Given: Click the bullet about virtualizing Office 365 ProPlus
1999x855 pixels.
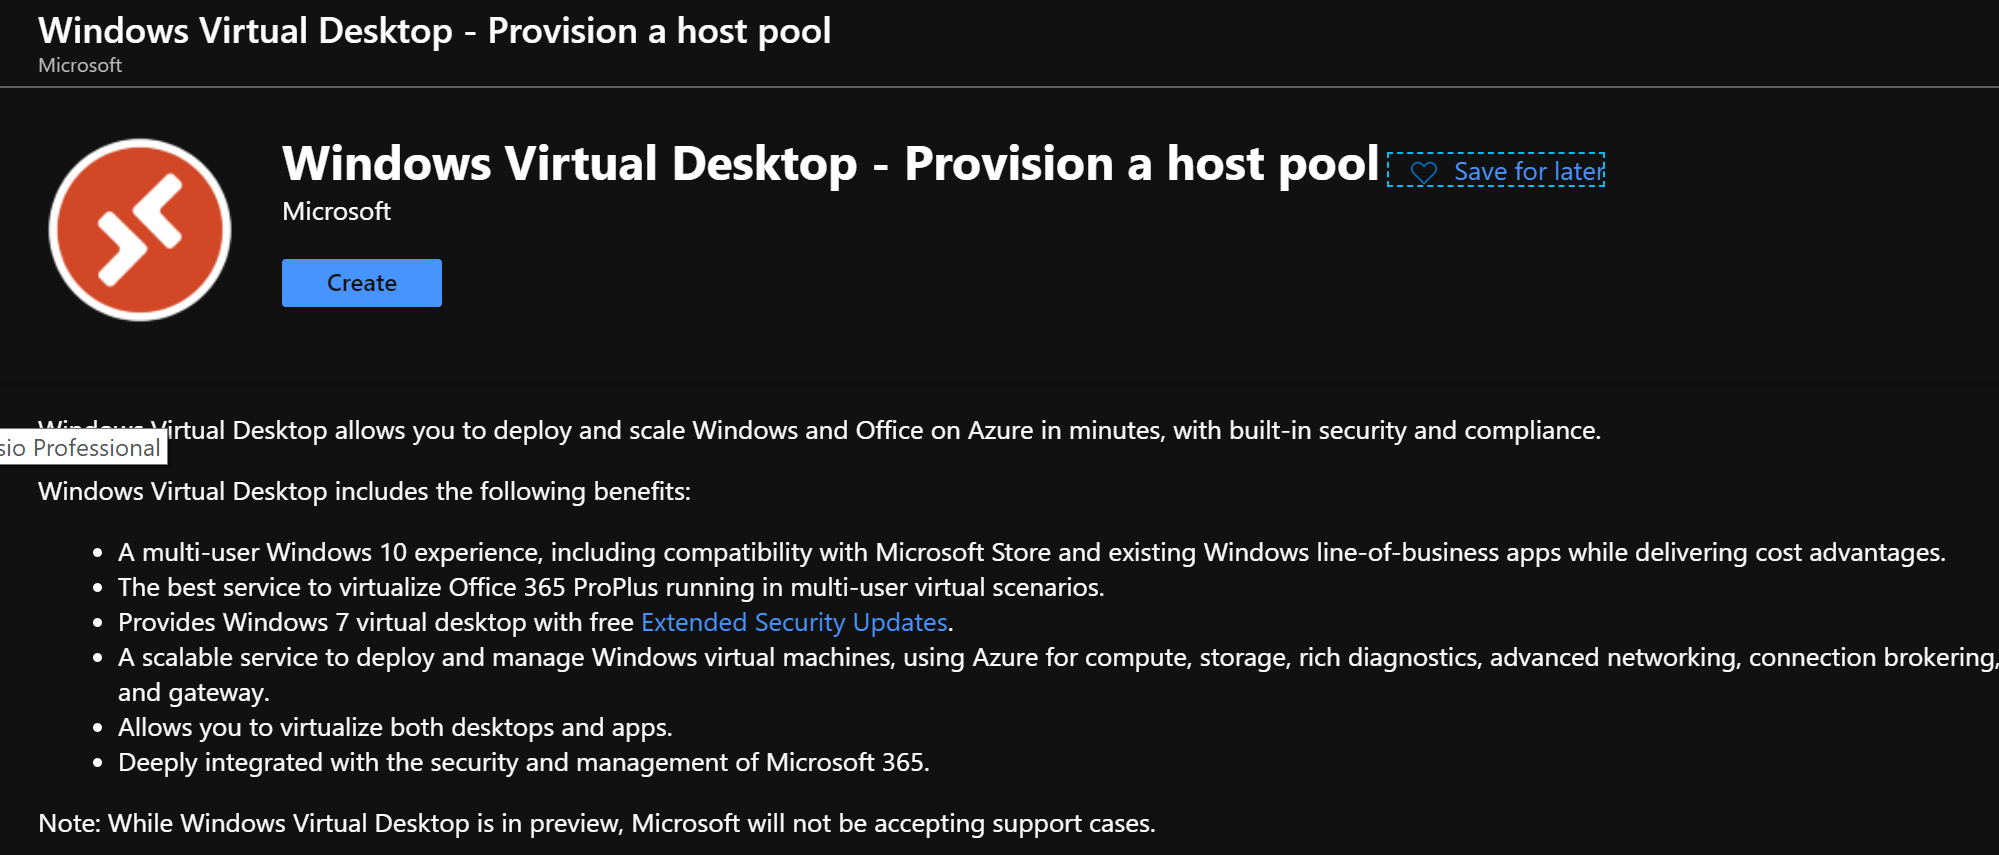Looking at the screenshot, I should coord(611,587).
